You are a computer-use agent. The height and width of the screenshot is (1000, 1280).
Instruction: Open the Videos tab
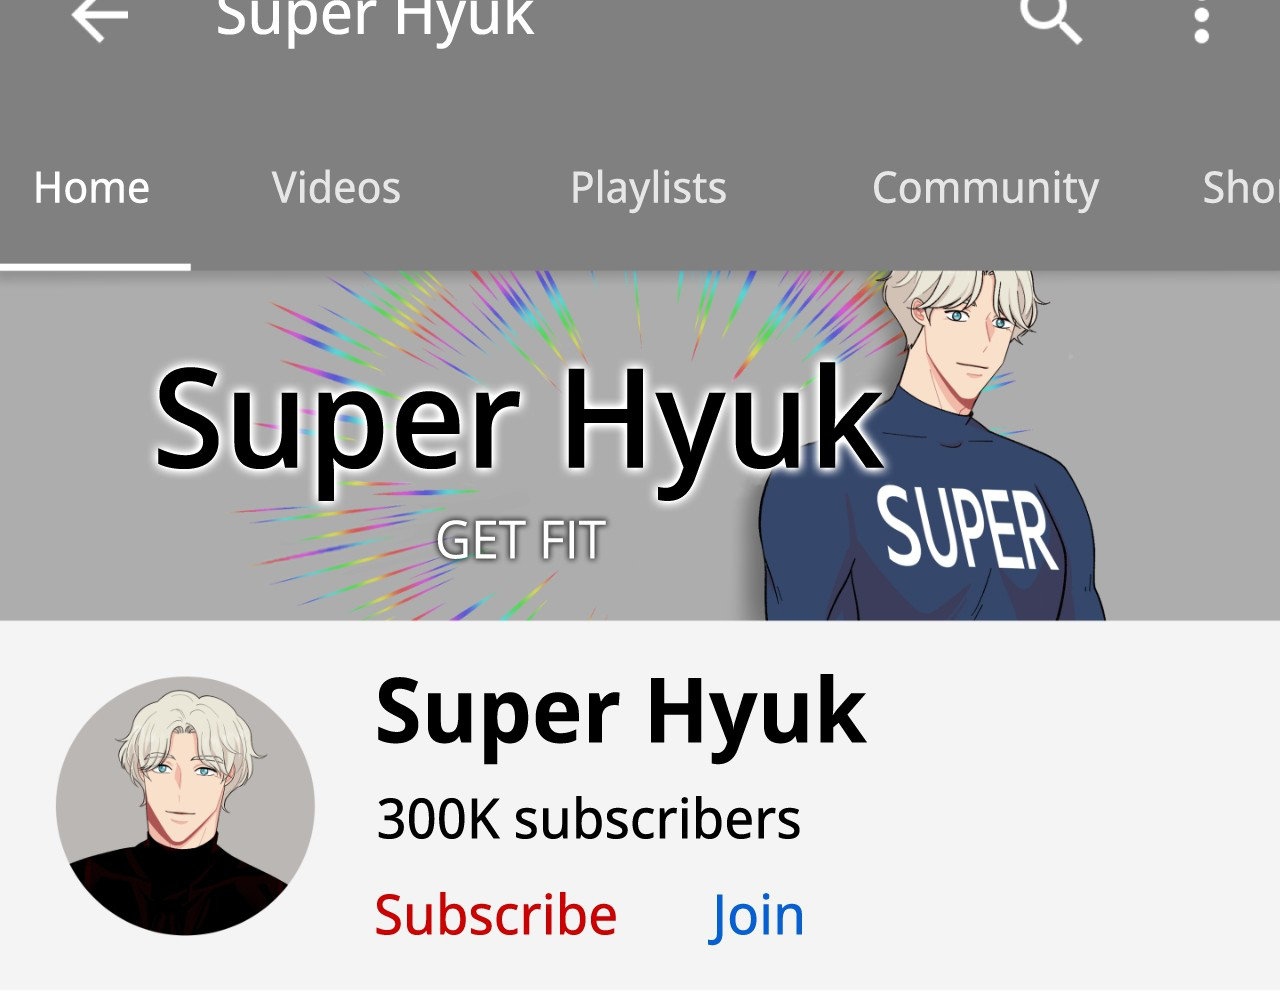point(336,188)
